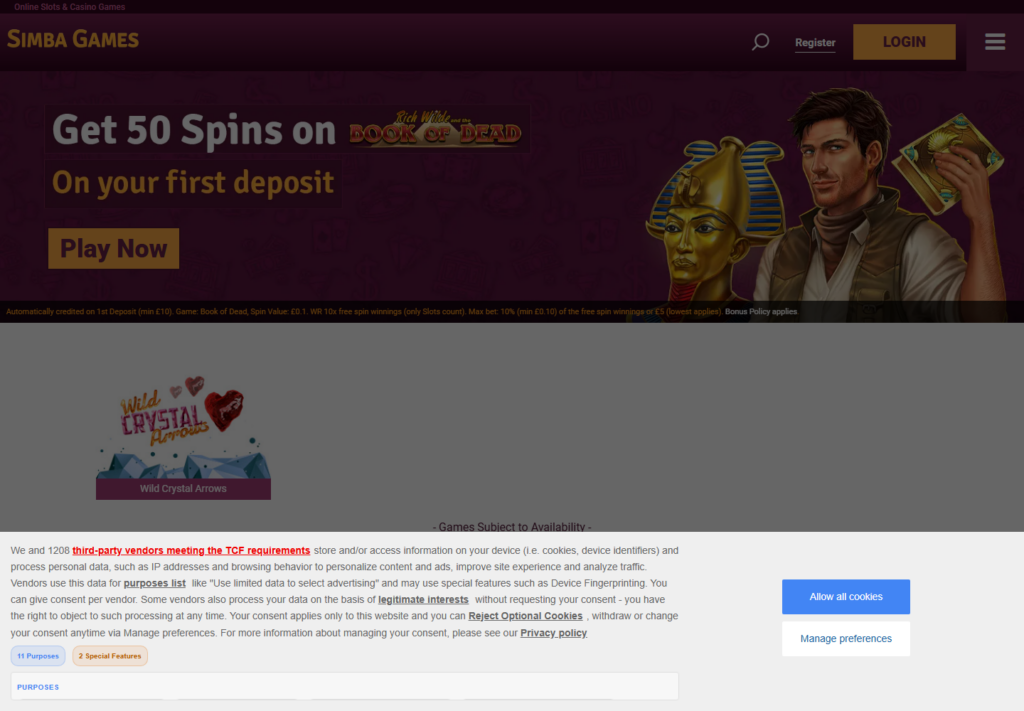Click the PURPOSES section header

coord(38,687)
